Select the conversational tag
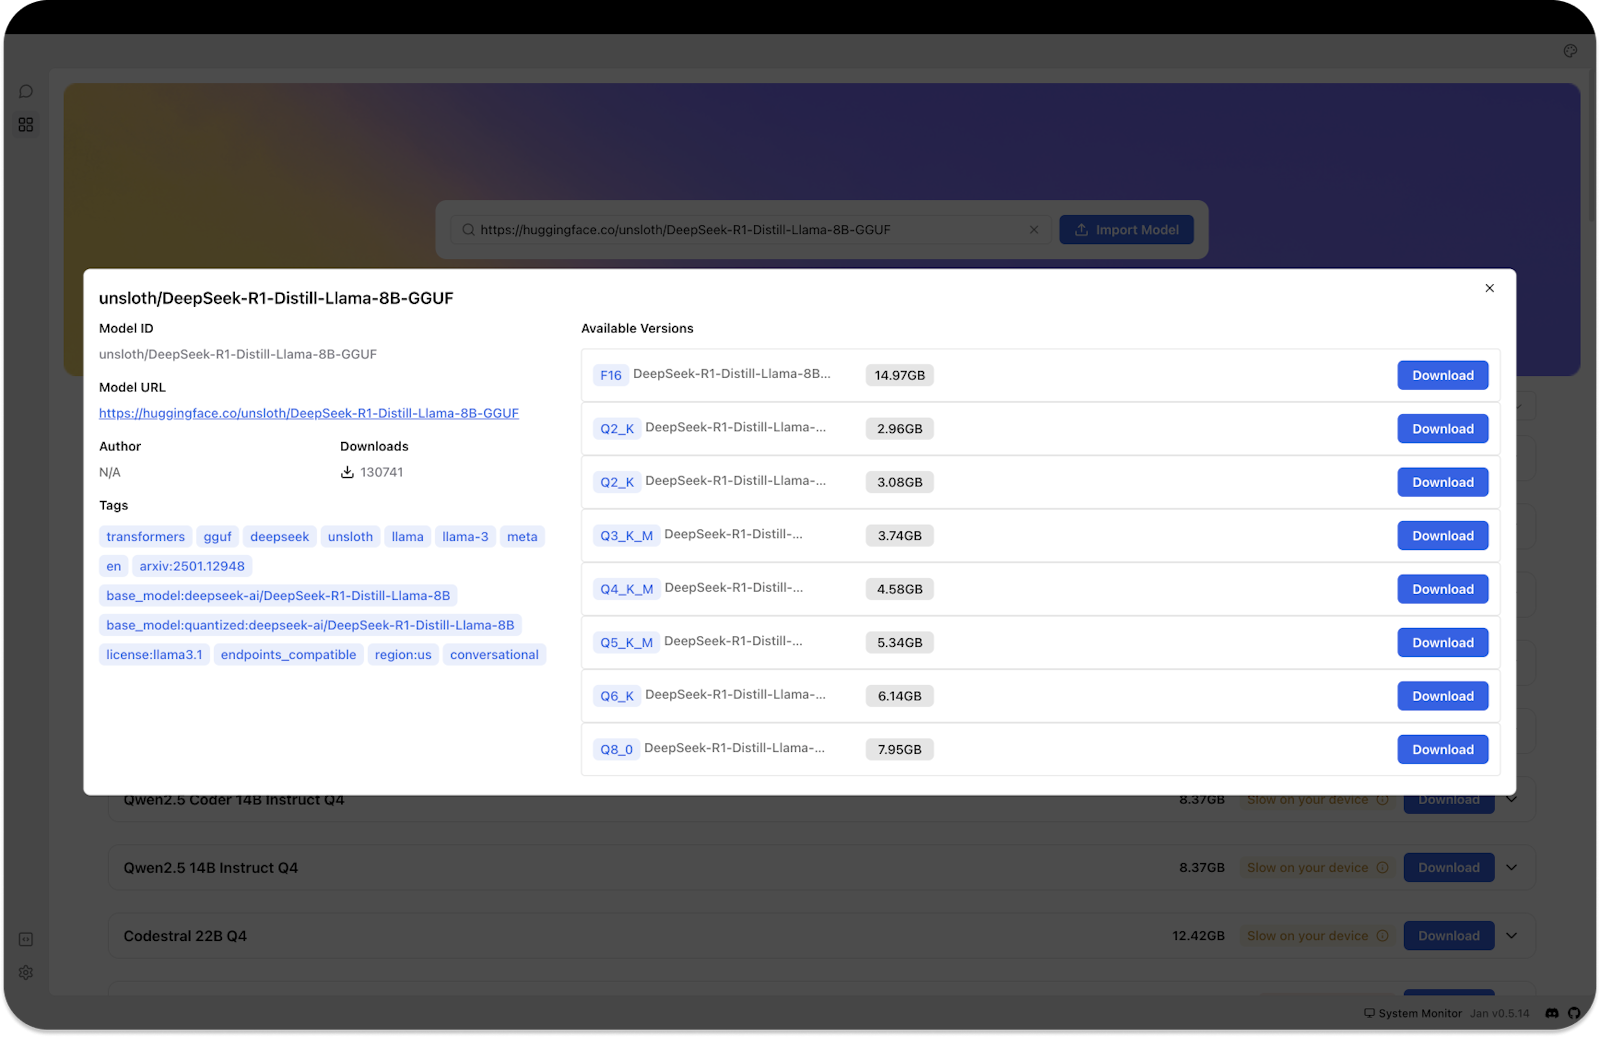 tap(494, 654)
